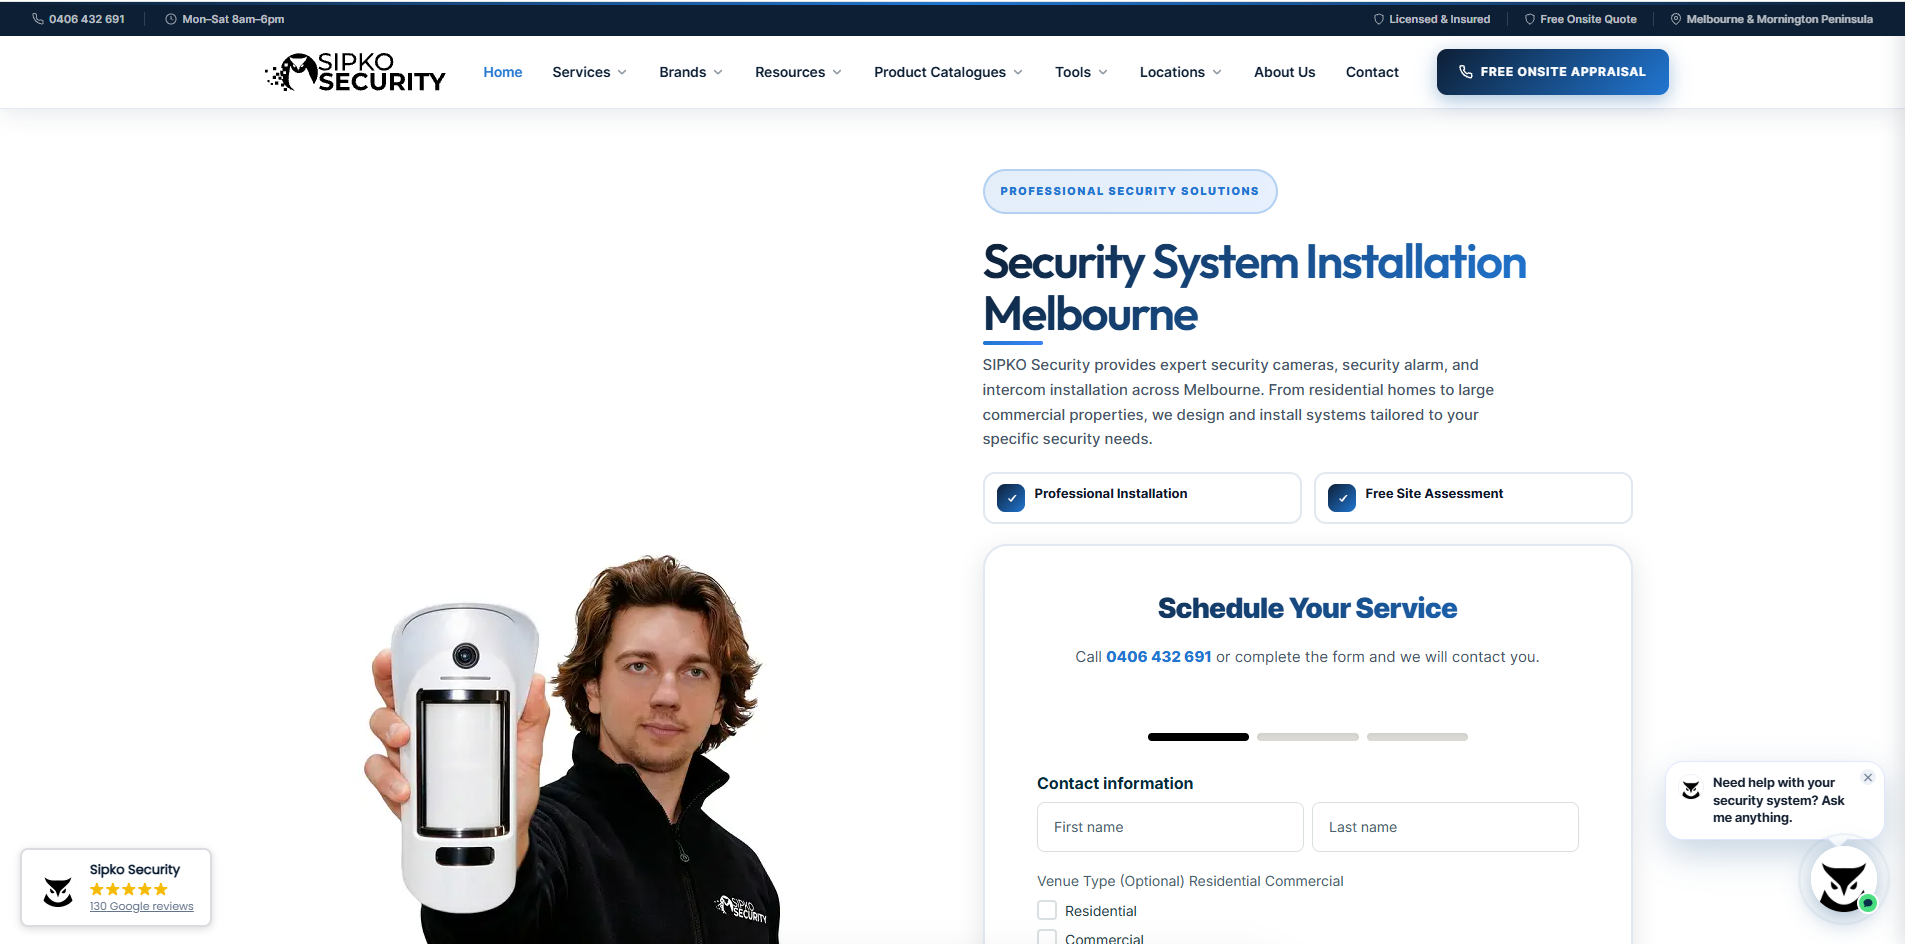Tick the Commercial checkbox
Screen dimensions: 1905x944
click(1047, 937)
